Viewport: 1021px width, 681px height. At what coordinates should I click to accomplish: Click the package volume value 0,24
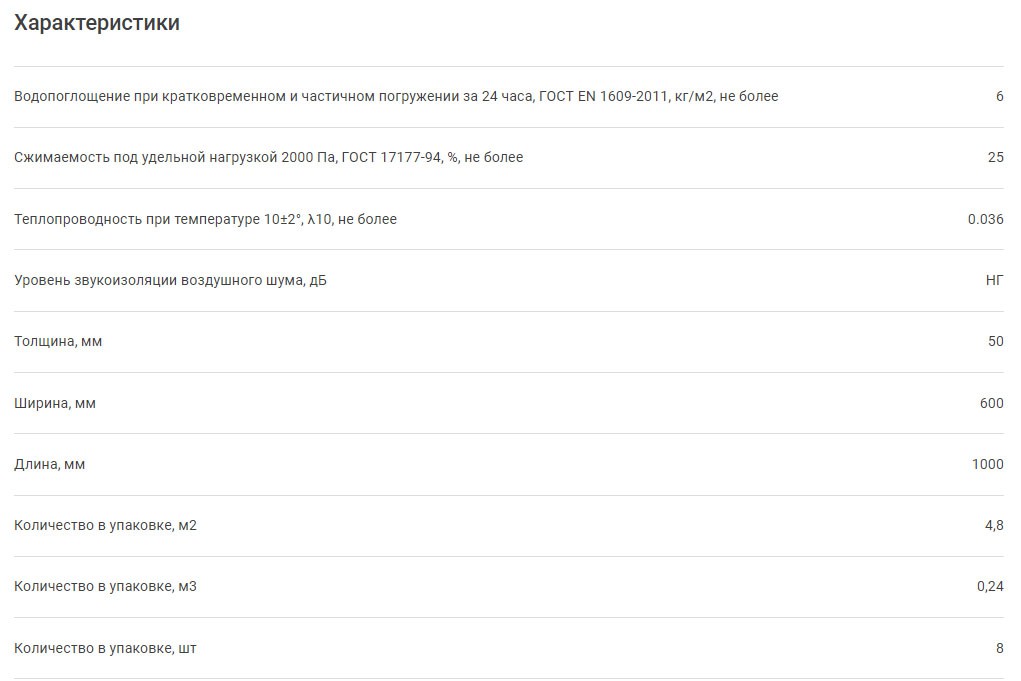tap(990, 587)
